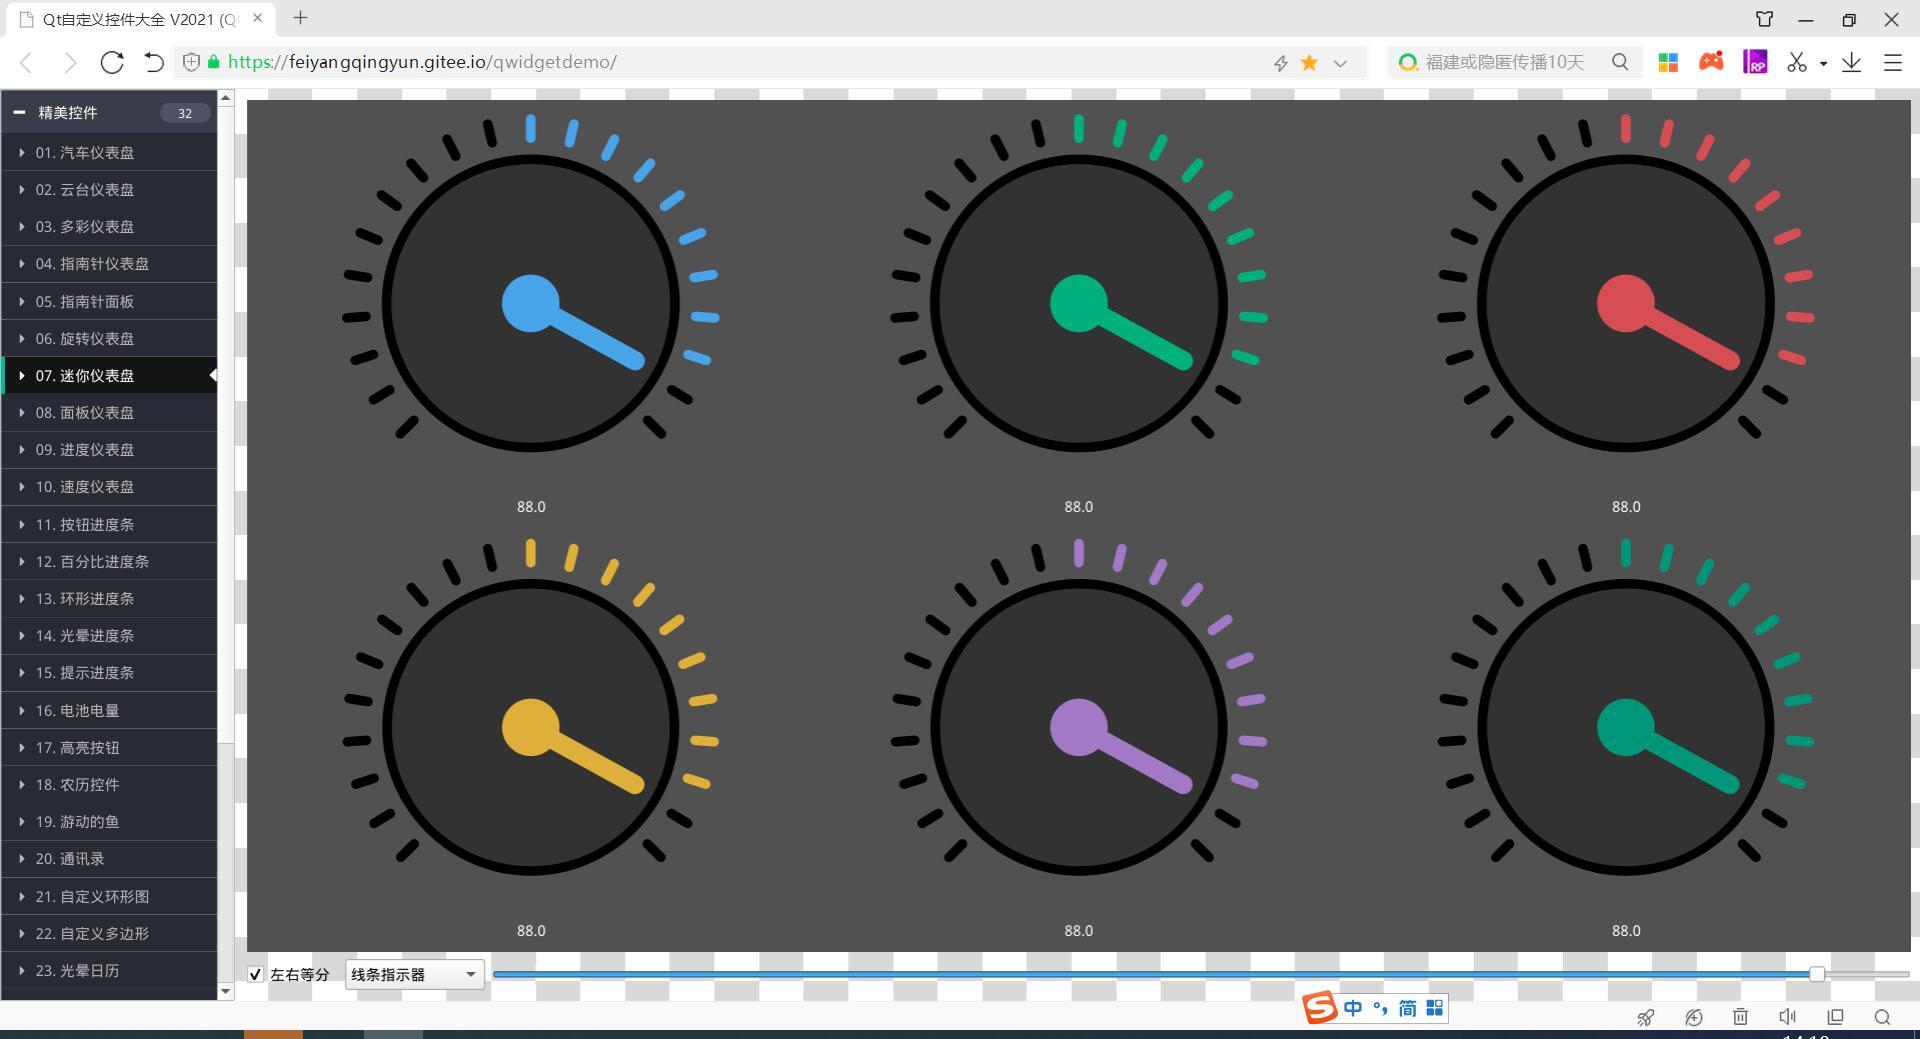Click the window split icon in status bar

(1835, 1017)
